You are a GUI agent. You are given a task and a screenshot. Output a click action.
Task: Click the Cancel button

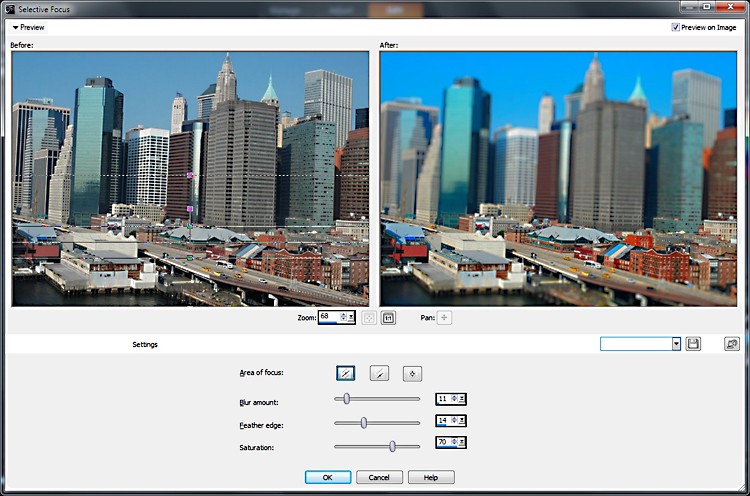[x=379, y=478]
